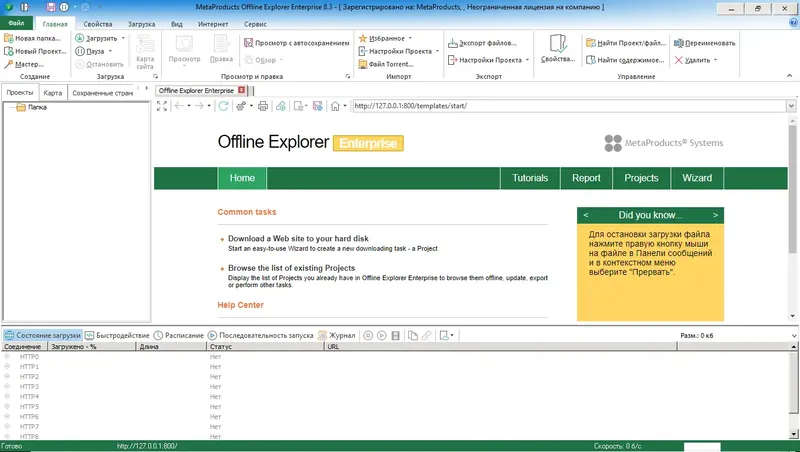Viewport: 800px width, 452px height.
Task: Open the Файл menu
Action: (16, 23)
